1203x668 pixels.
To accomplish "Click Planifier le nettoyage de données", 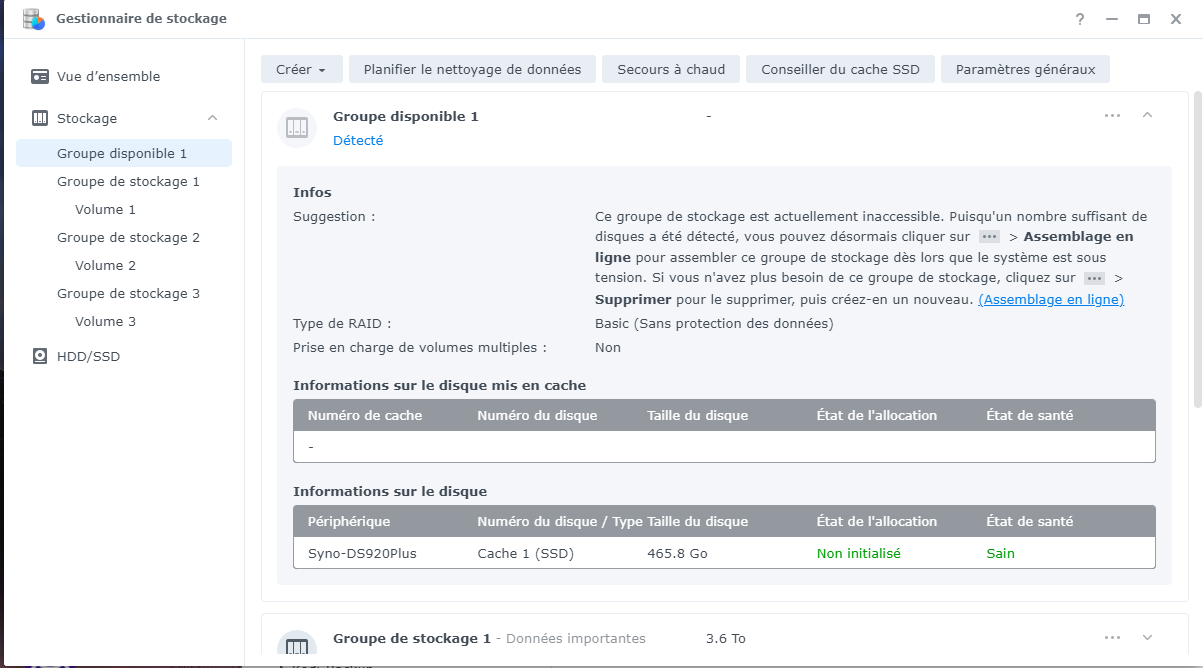I will coord(472,69).
